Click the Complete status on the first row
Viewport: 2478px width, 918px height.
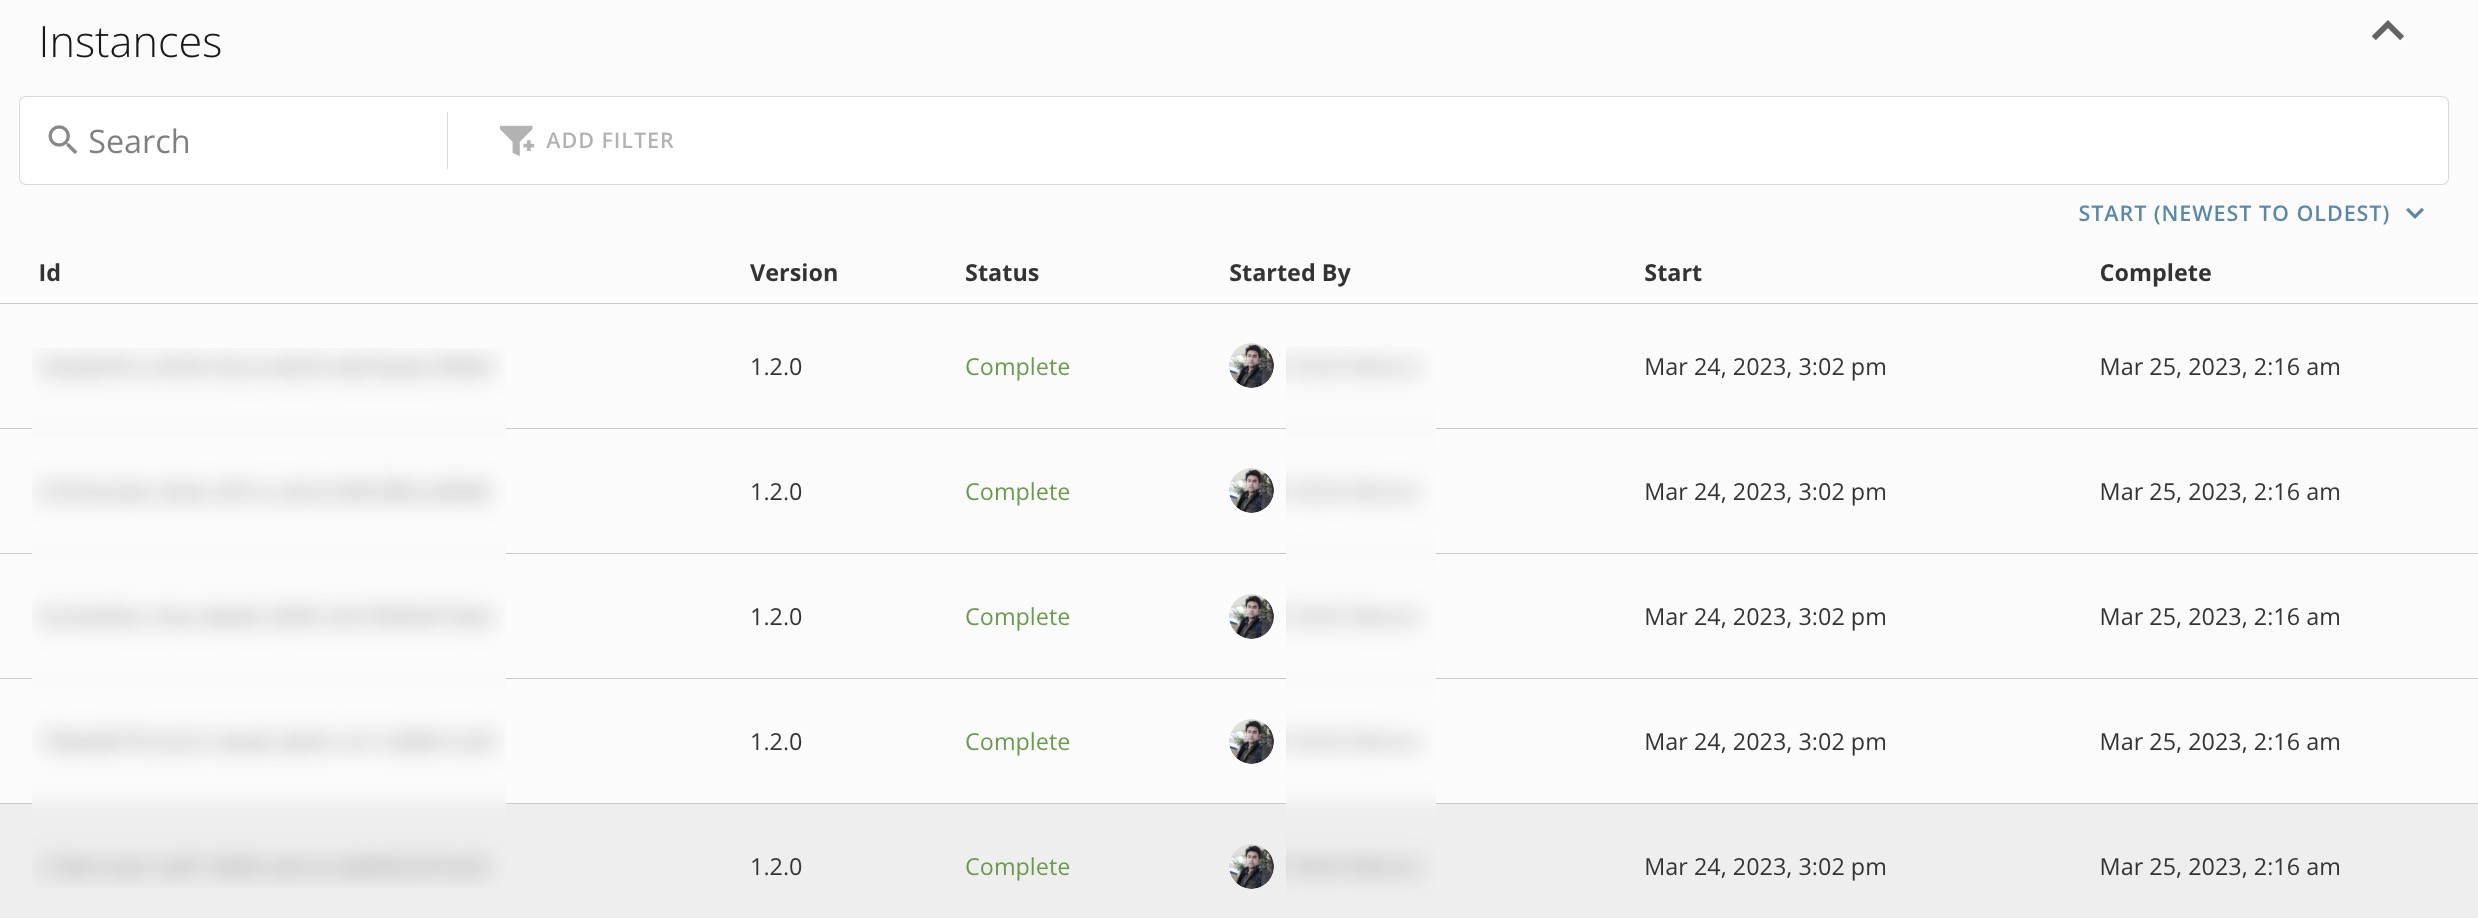point(1017,366)
